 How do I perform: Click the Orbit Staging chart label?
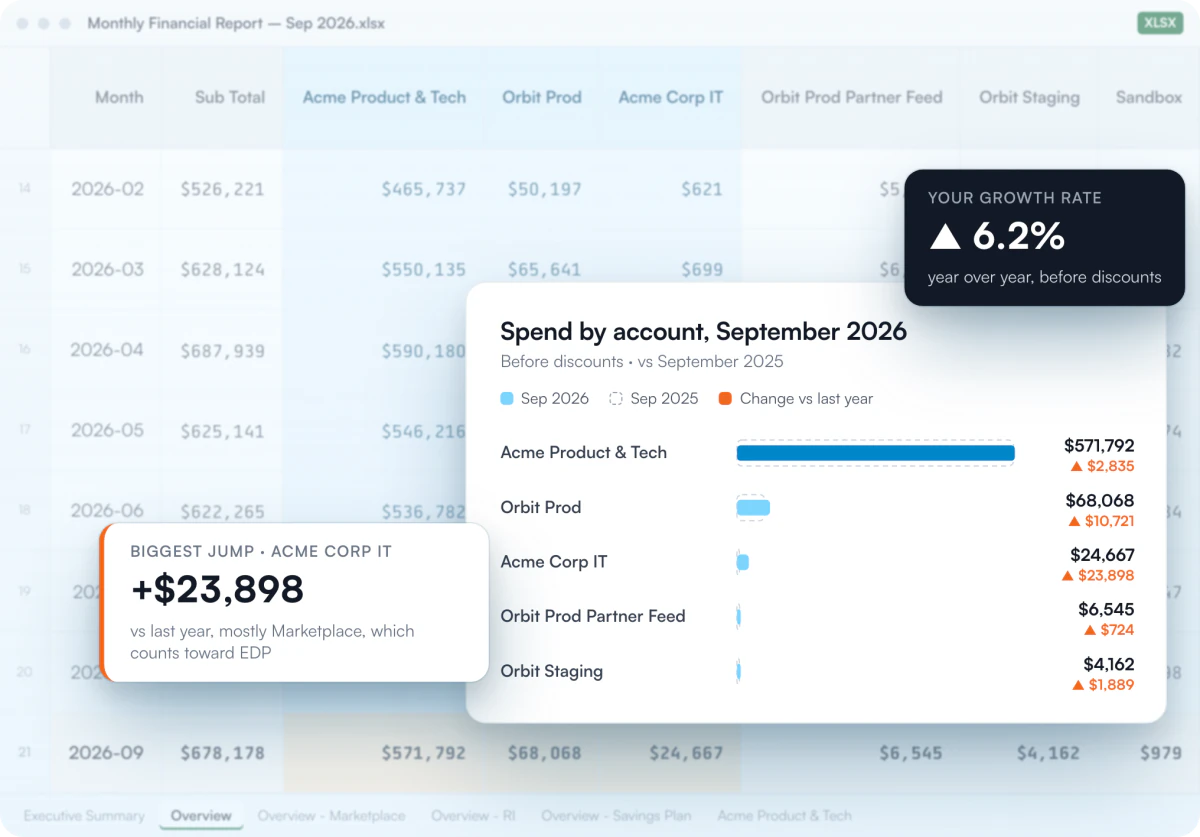(x=551, y=671)
